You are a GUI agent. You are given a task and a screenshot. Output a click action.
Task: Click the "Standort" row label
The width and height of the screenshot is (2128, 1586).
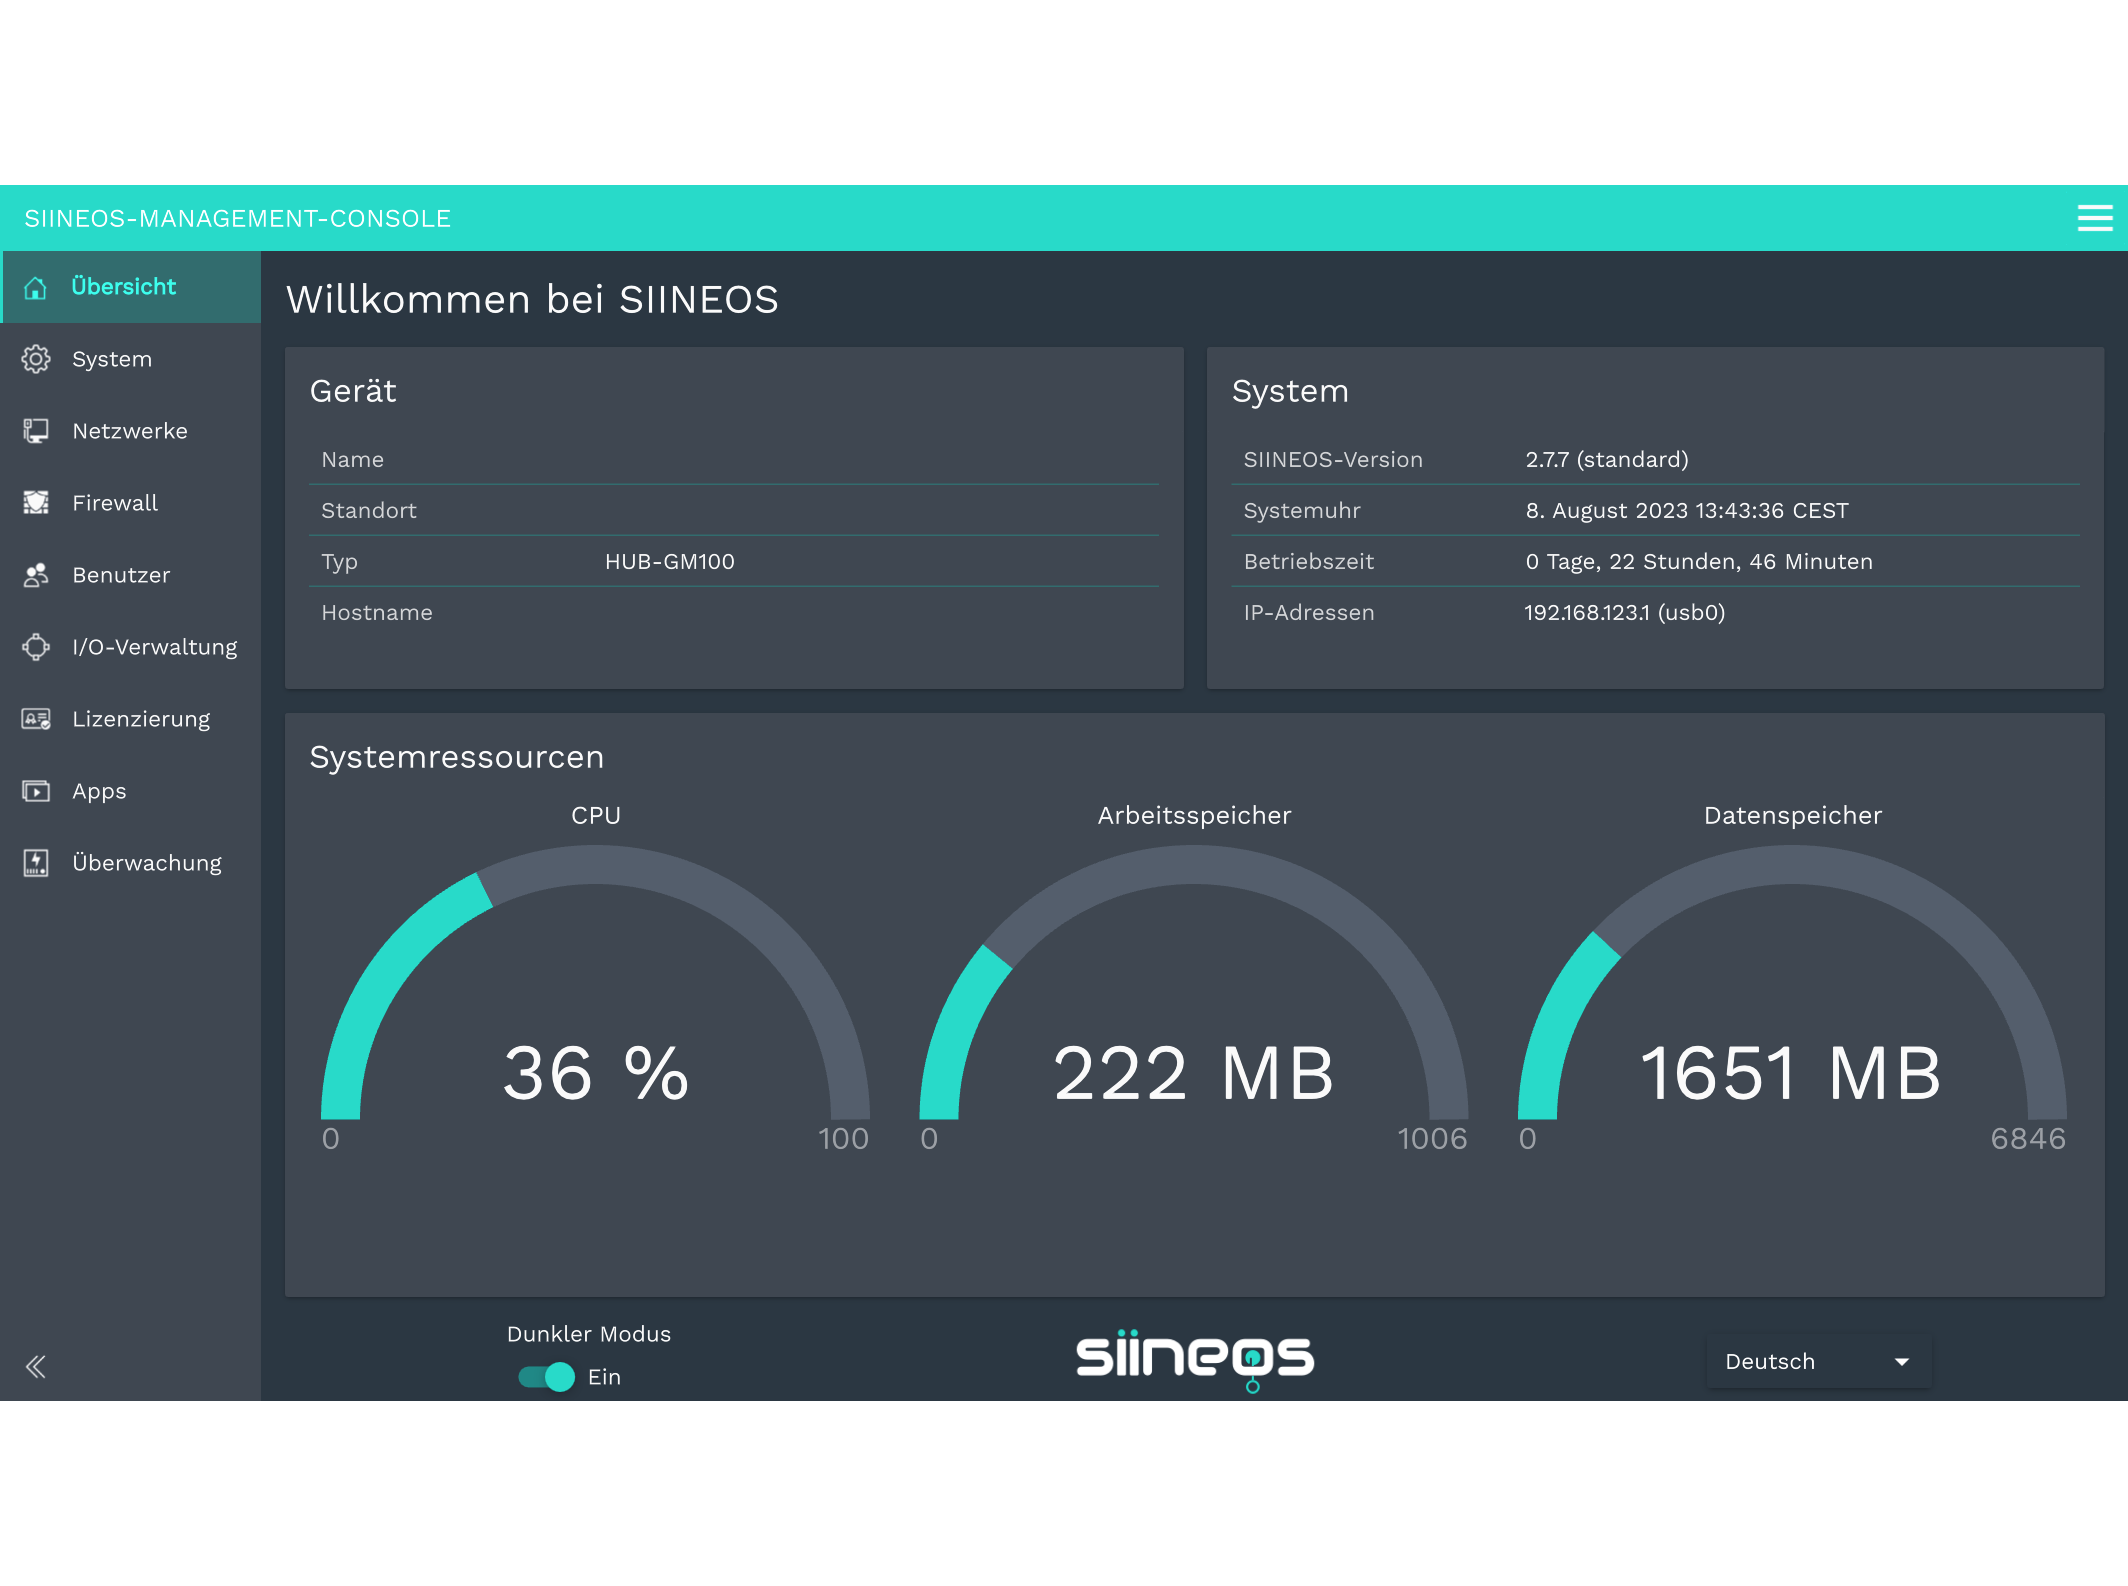(x=369, y=511)
